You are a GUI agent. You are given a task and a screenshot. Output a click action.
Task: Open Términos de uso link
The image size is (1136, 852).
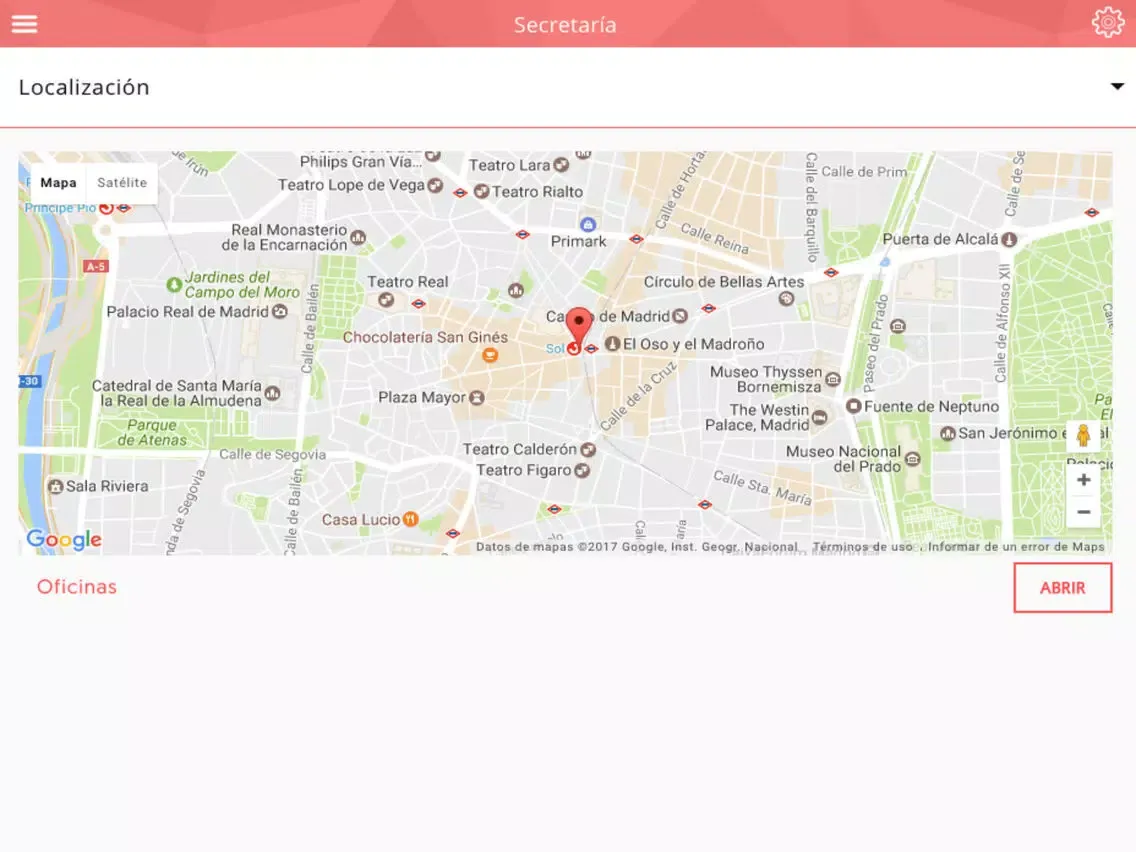coord(862,547)
